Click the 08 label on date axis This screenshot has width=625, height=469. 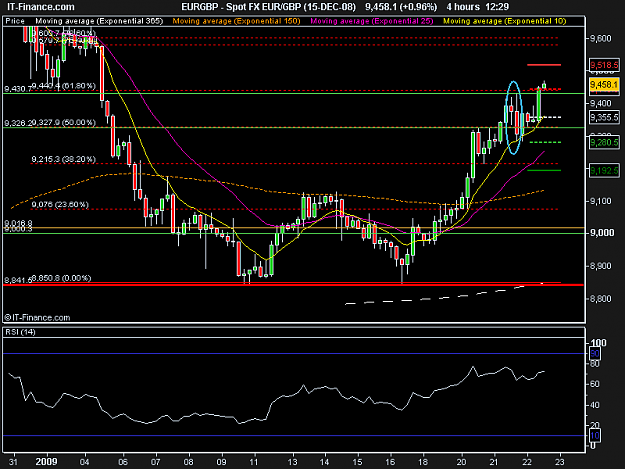pos(189,462)
